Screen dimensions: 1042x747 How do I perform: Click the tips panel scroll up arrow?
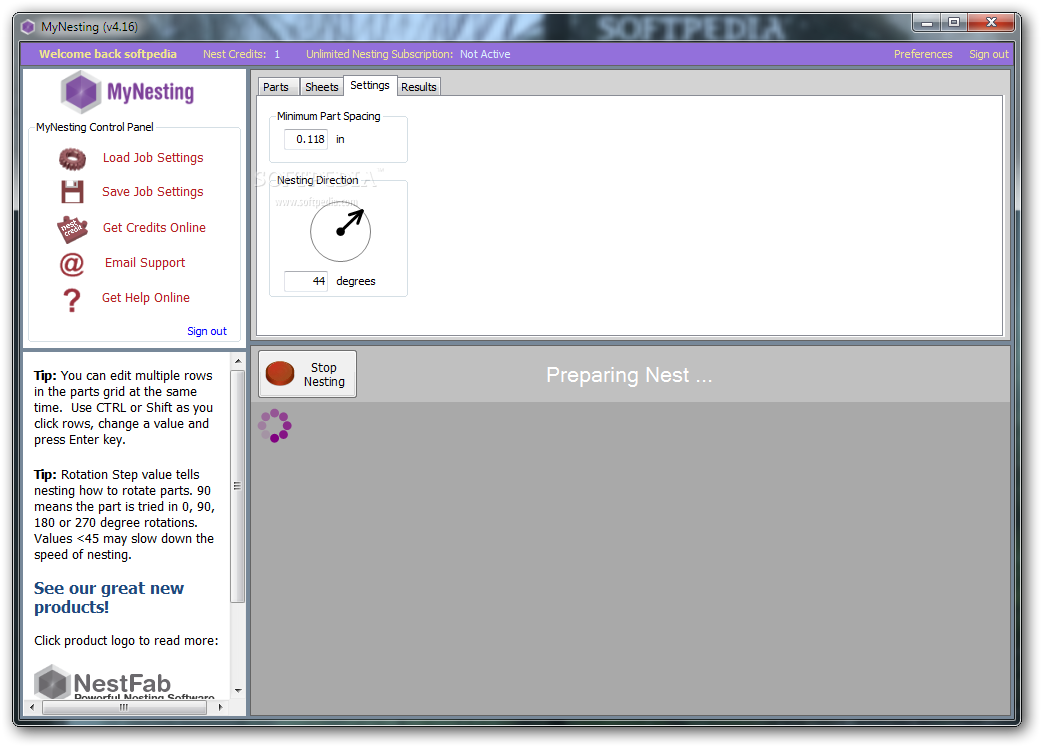pyautogui.click(x=237, y=361)
